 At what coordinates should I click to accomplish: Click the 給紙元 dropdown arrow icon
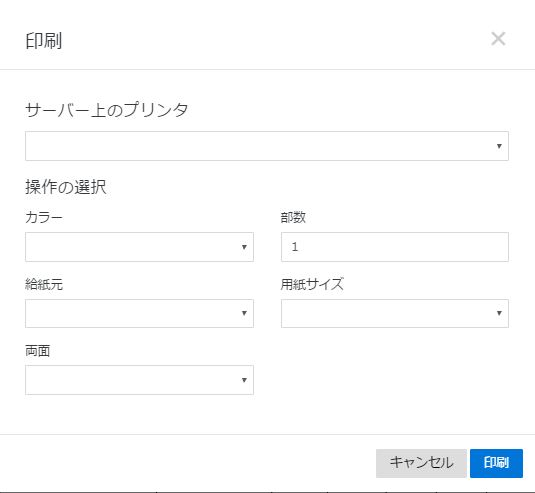(x=244, y=313)
